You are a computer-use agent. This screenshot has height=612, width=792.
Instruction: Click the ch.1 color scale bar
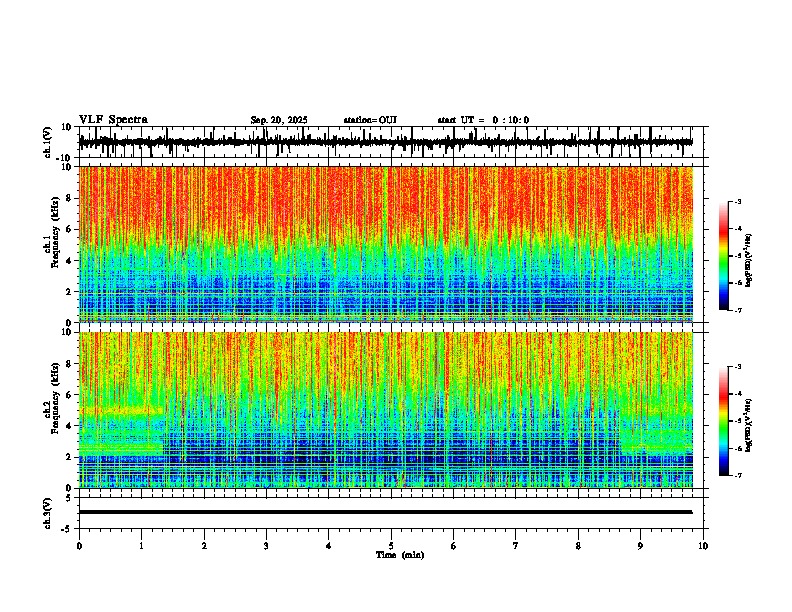click(724, 256)
